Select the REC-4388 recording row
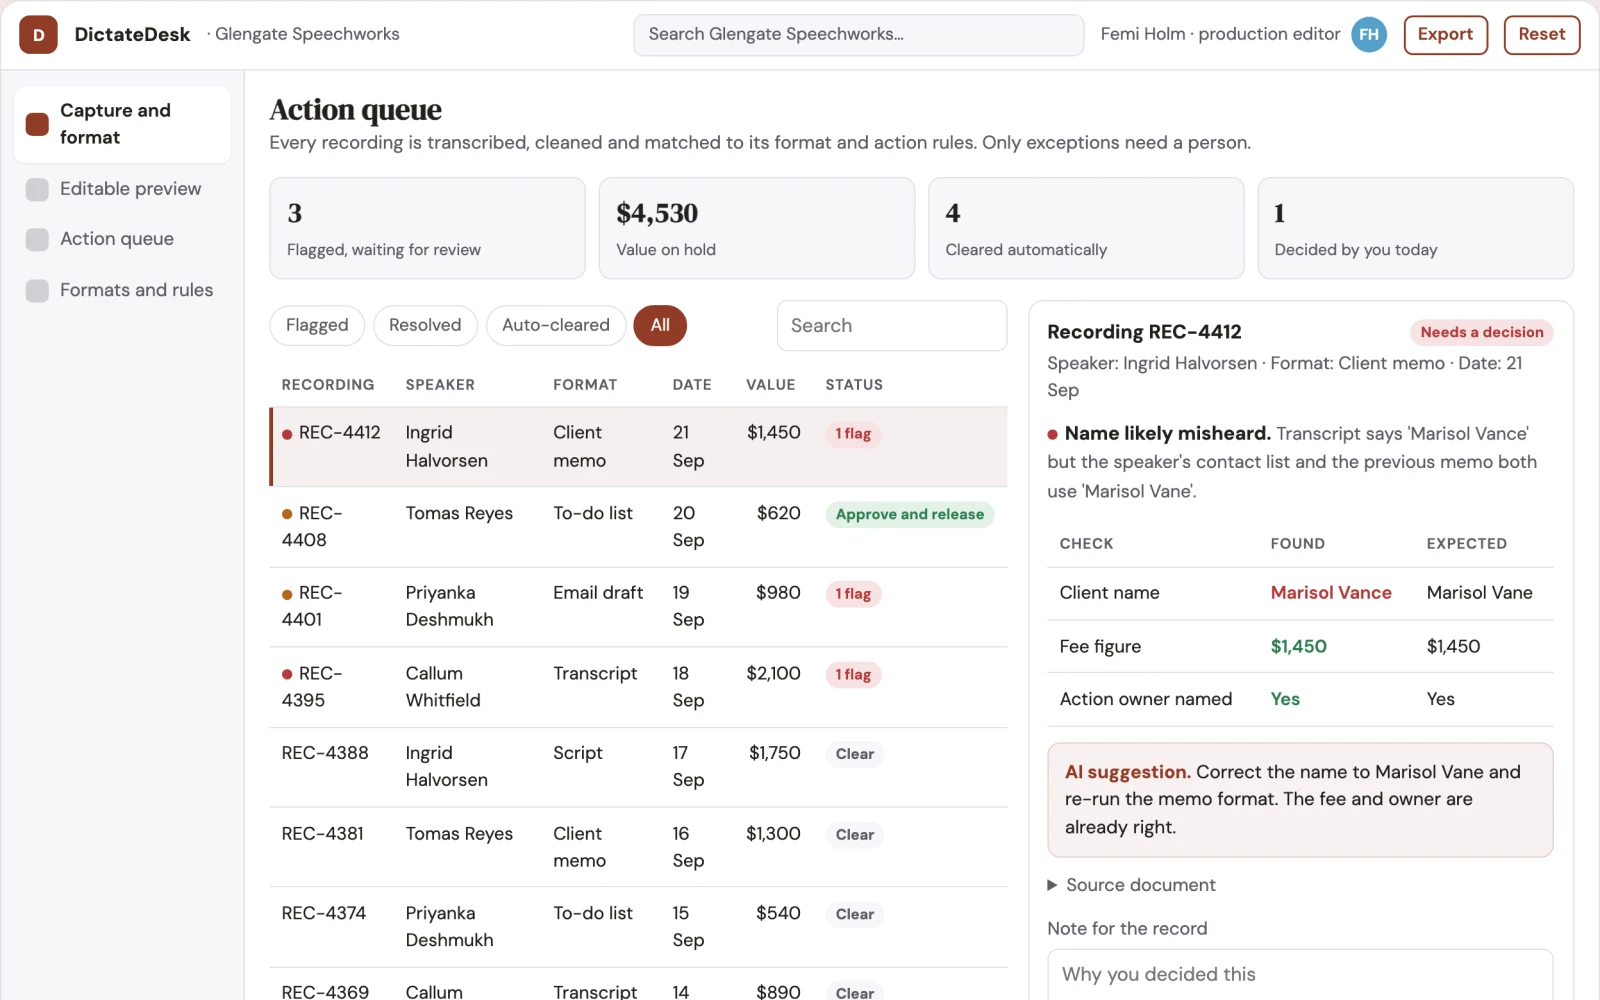Screen dimensions: 1600x1000 click(638, 767)
